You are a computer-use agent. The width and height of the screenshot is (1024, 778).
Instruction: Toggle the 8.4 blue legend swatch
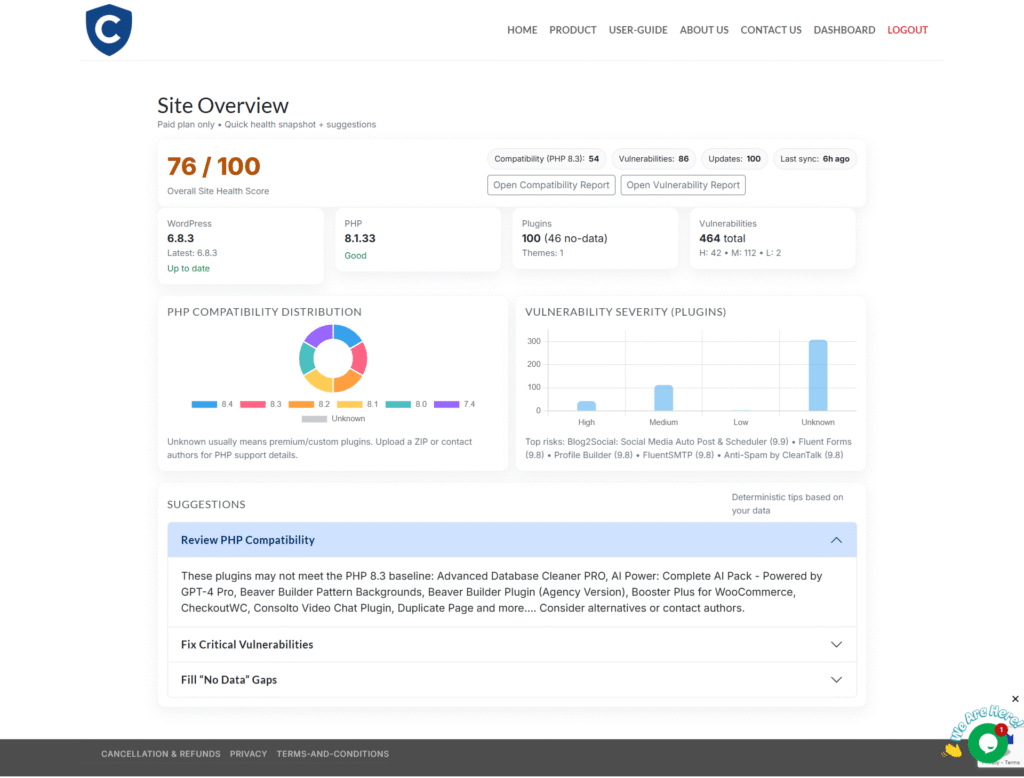[x=204, y=404]
